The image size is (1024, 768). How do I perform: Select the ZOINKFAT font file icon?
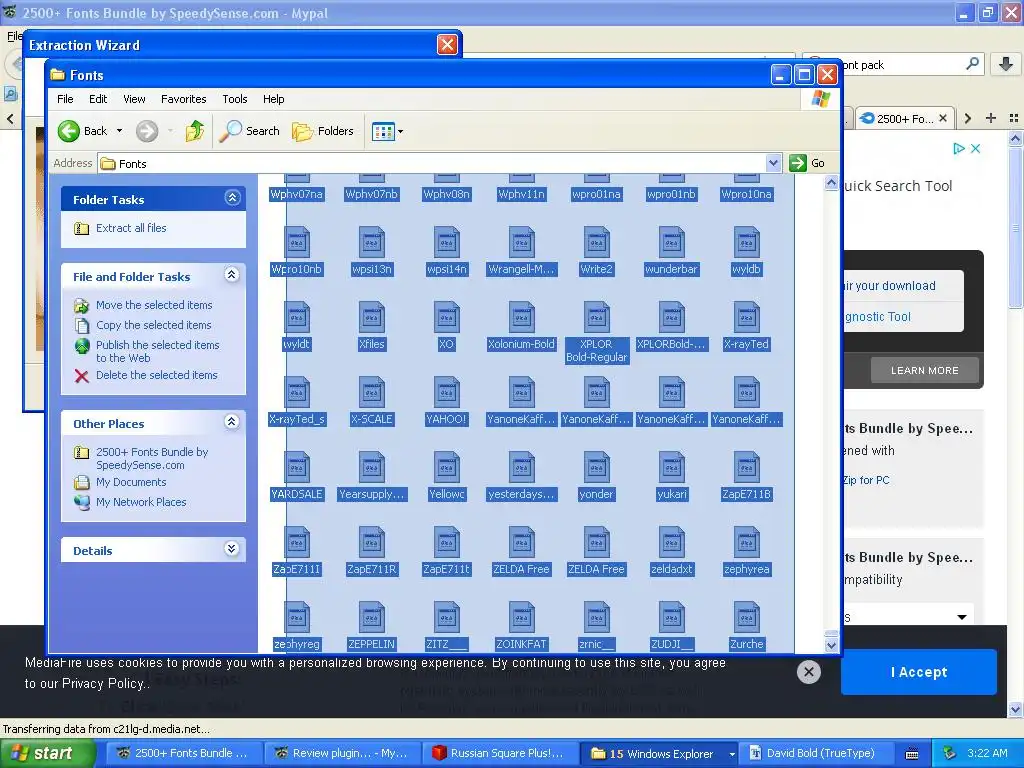point(521,618)
